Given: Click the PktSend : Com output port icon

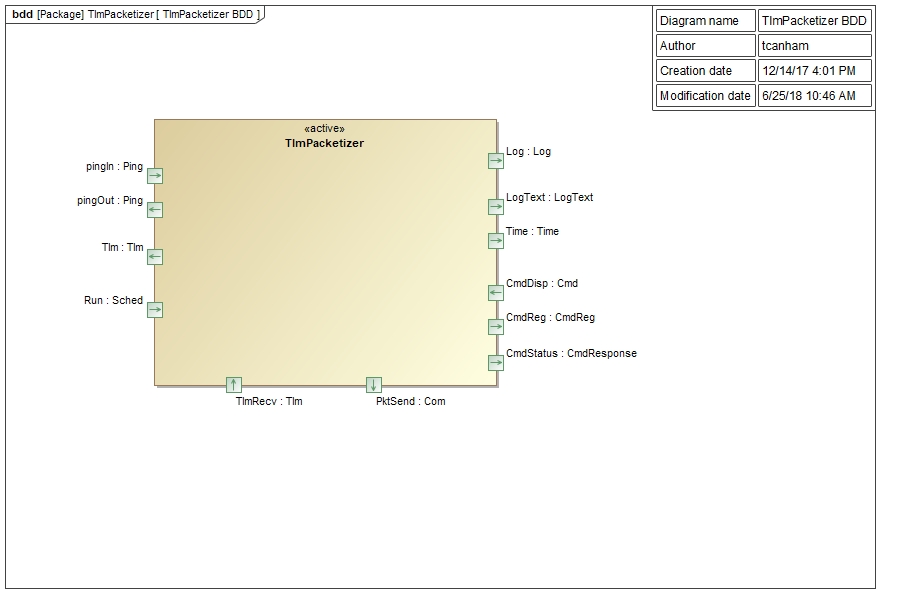Looking at the screenshot, I should (373, 383).
